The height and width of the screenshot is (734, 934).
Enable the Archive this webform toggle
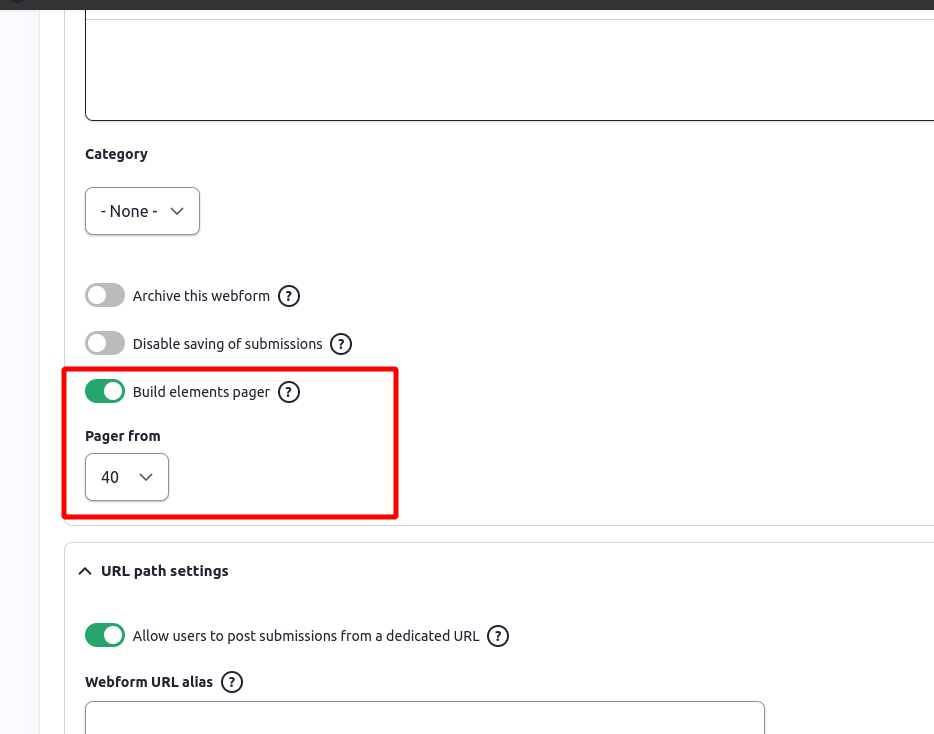click(x=104, y=295)
